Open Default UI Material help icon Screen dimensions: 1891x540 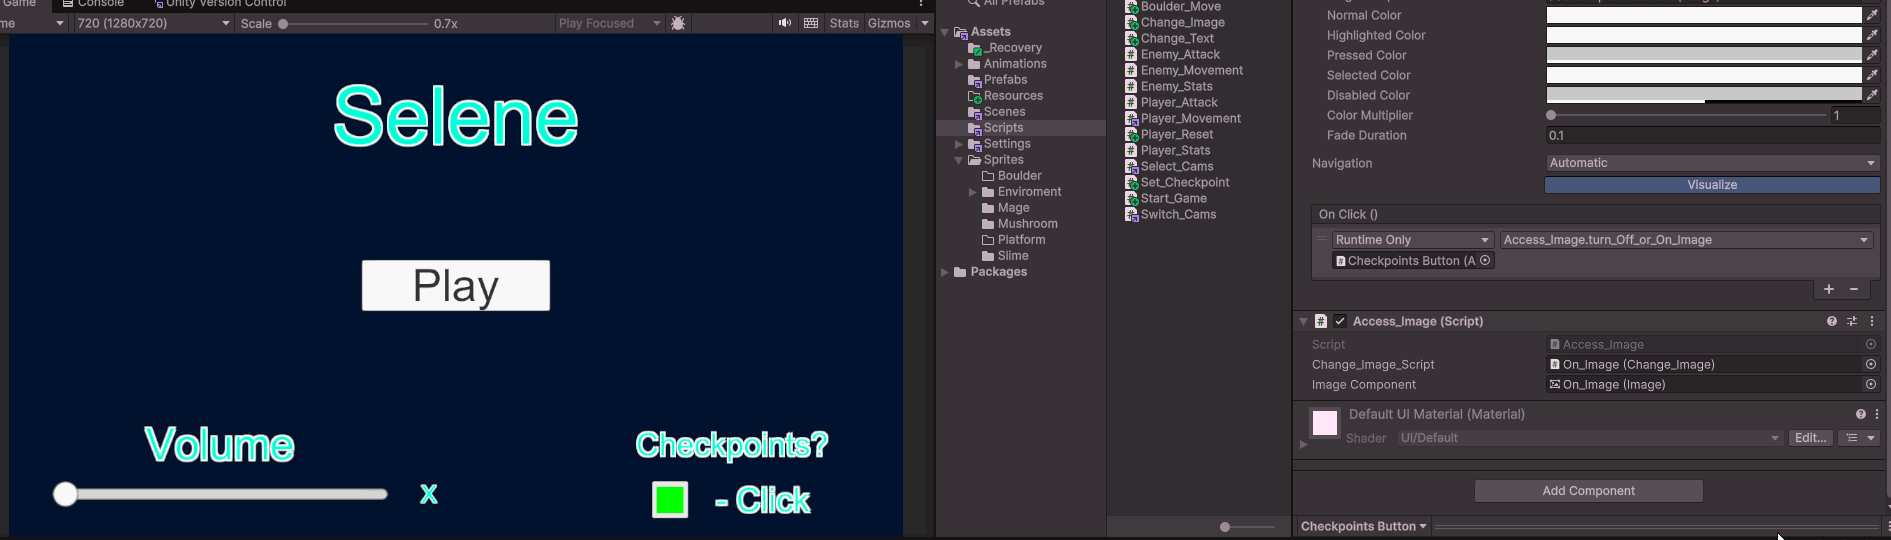pos(1861,414)
